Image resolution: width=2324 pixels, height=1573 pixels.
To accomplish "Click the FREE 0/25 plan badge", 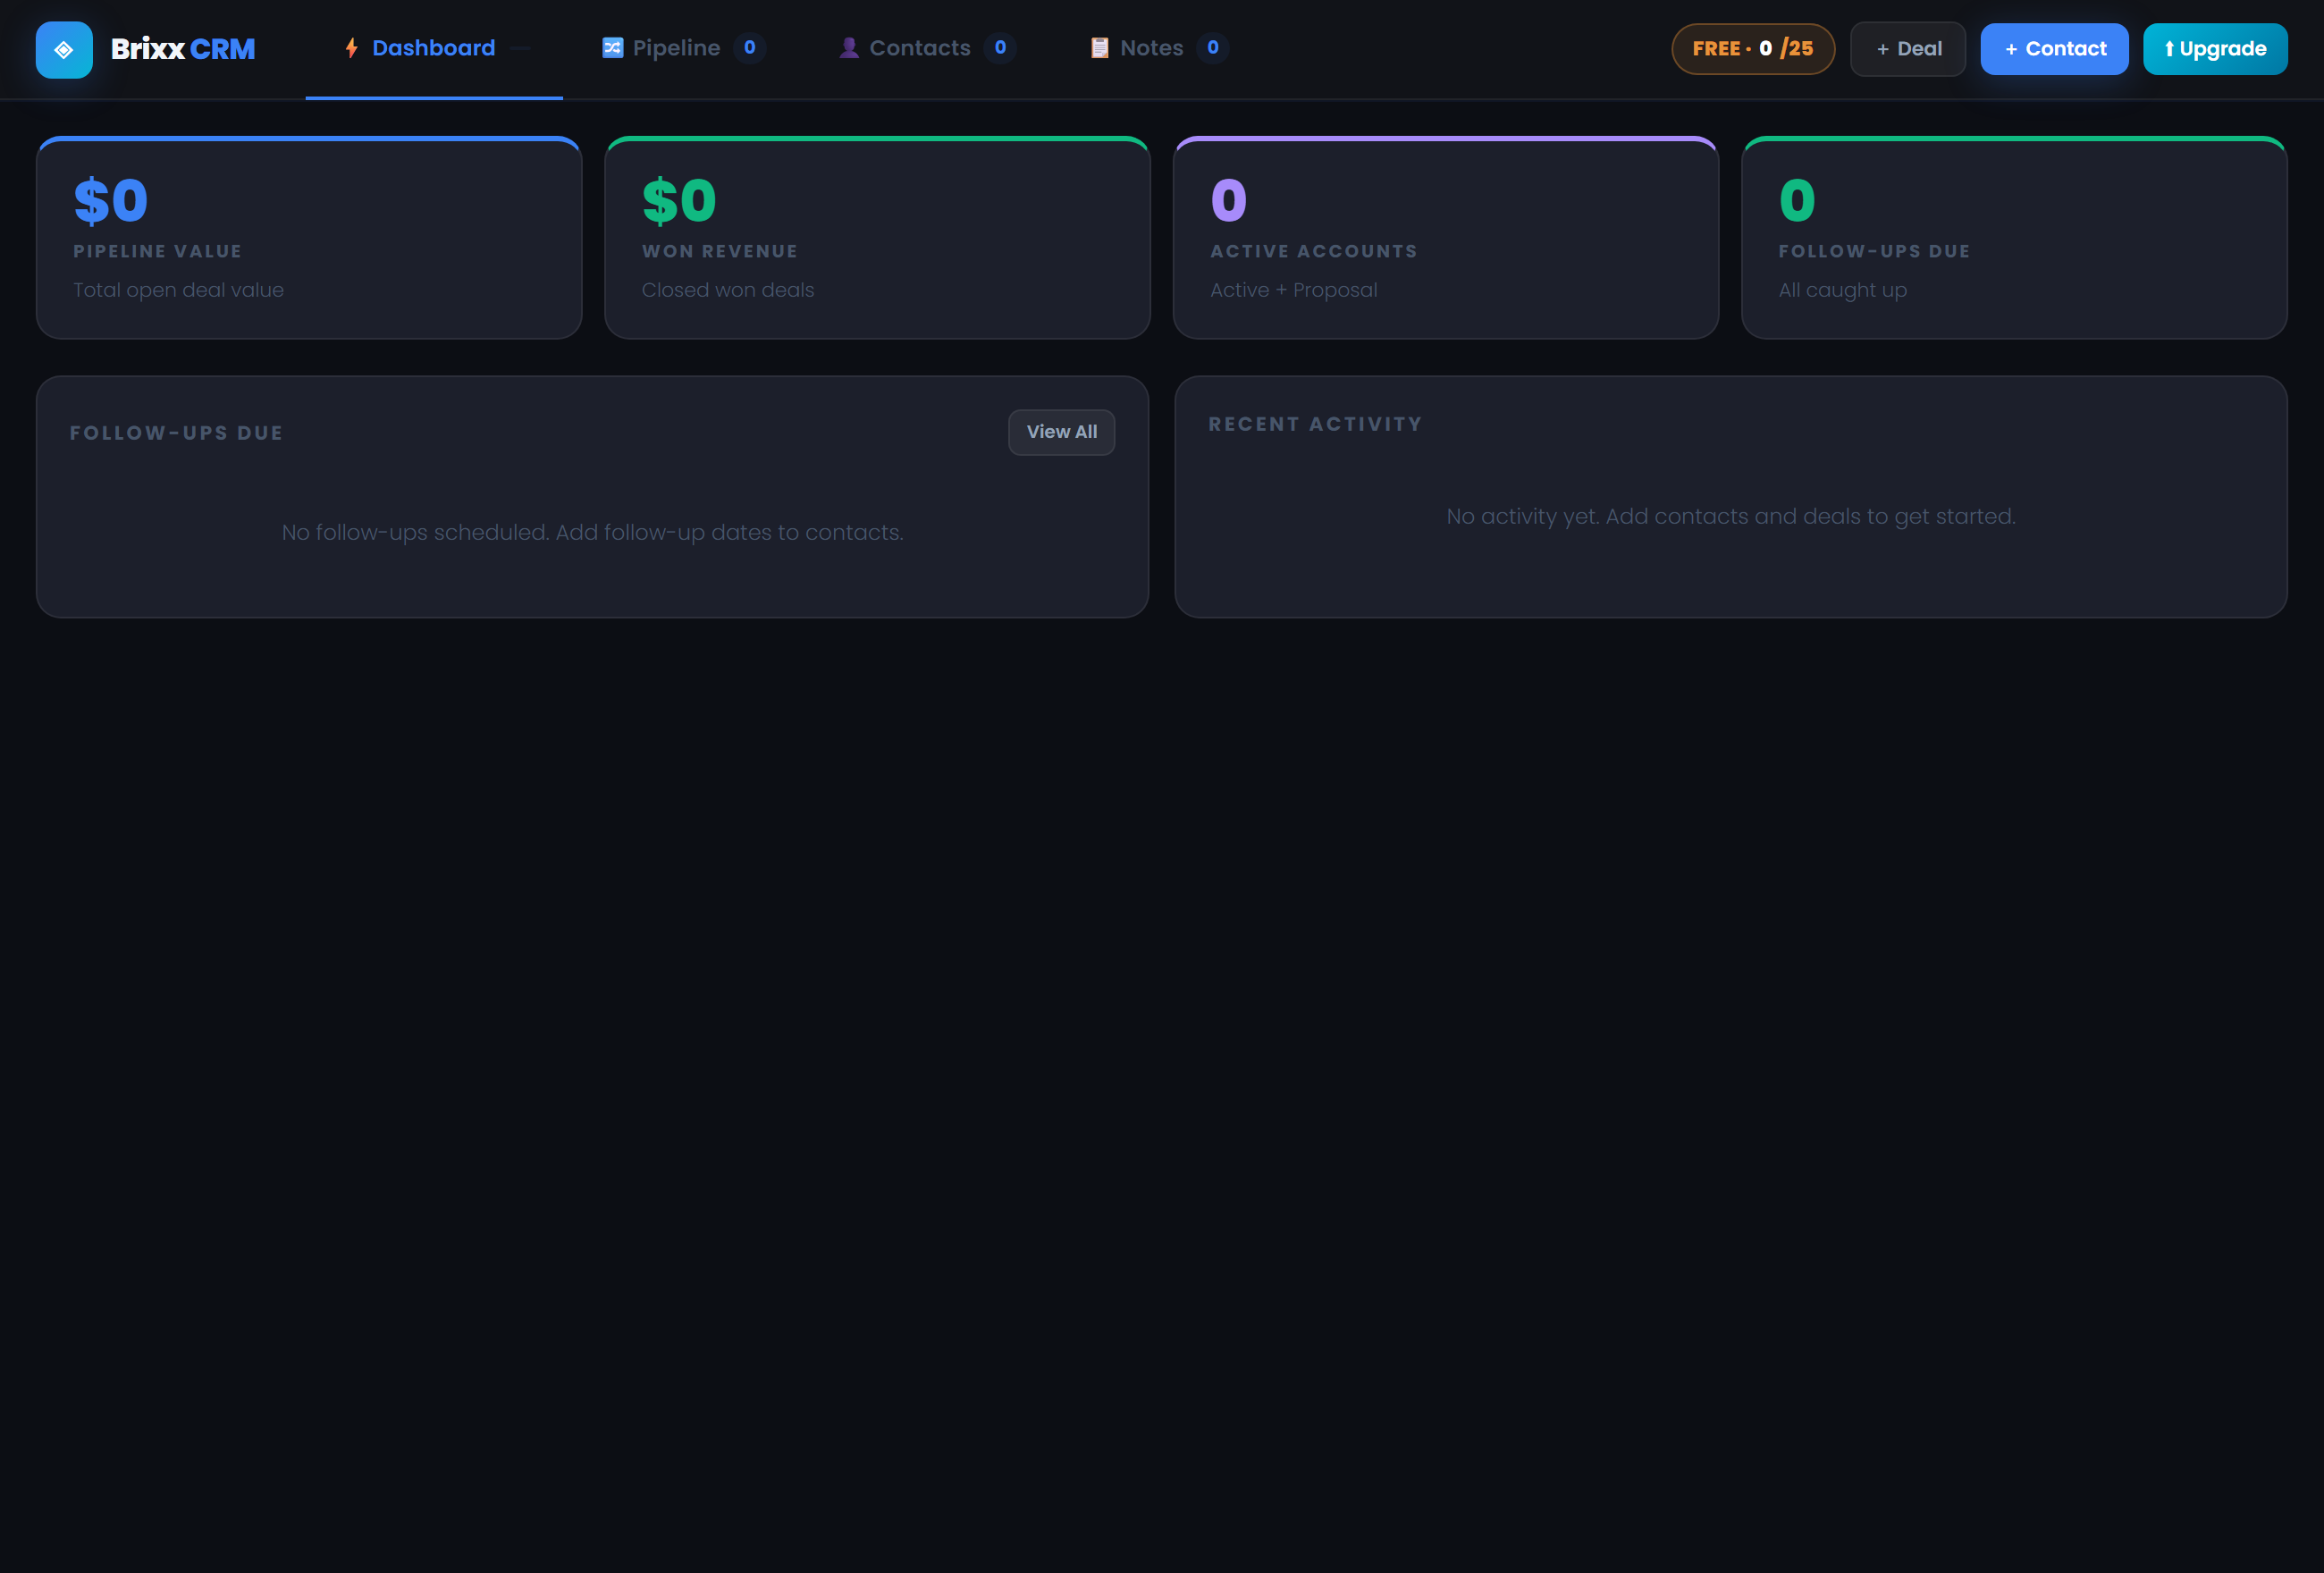I will pos(1753,49).
